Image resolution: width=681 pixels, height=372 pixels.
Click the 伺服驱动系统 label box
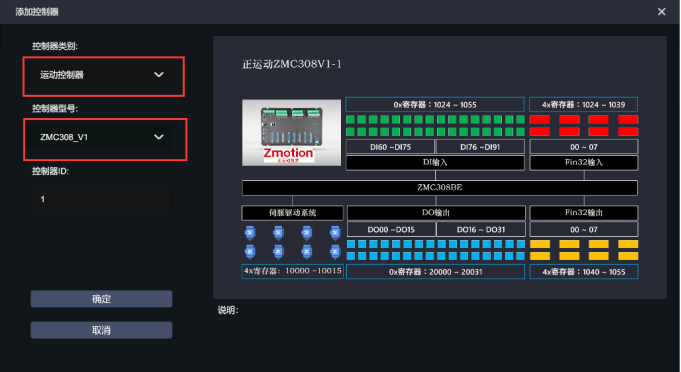point(292,213)
